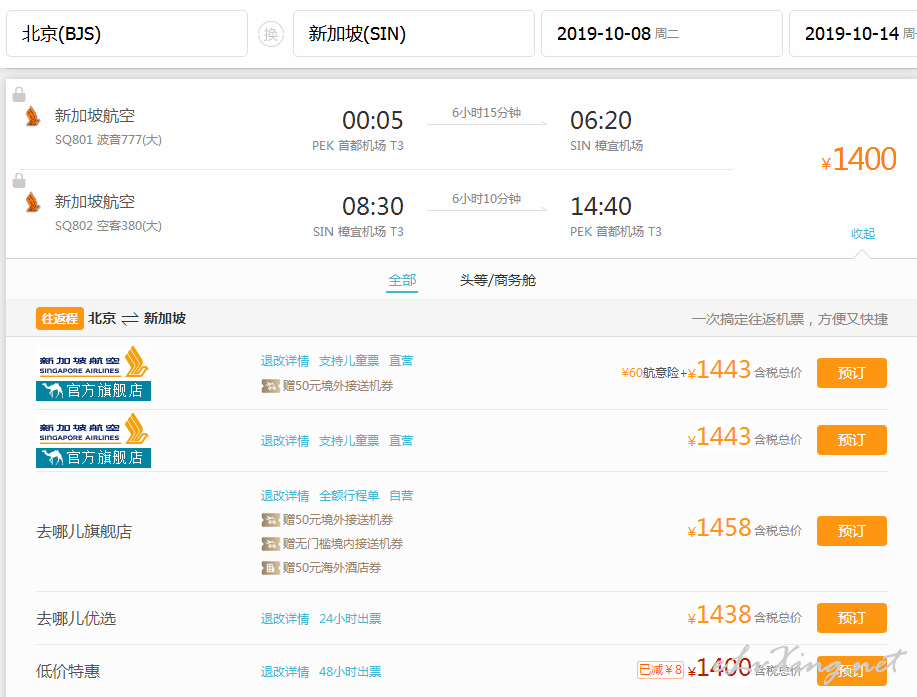The image size is (917, 697).
Task: Click hotel coupon icon beside 赠50元海外酒店券
Action: tap(270, 568)
